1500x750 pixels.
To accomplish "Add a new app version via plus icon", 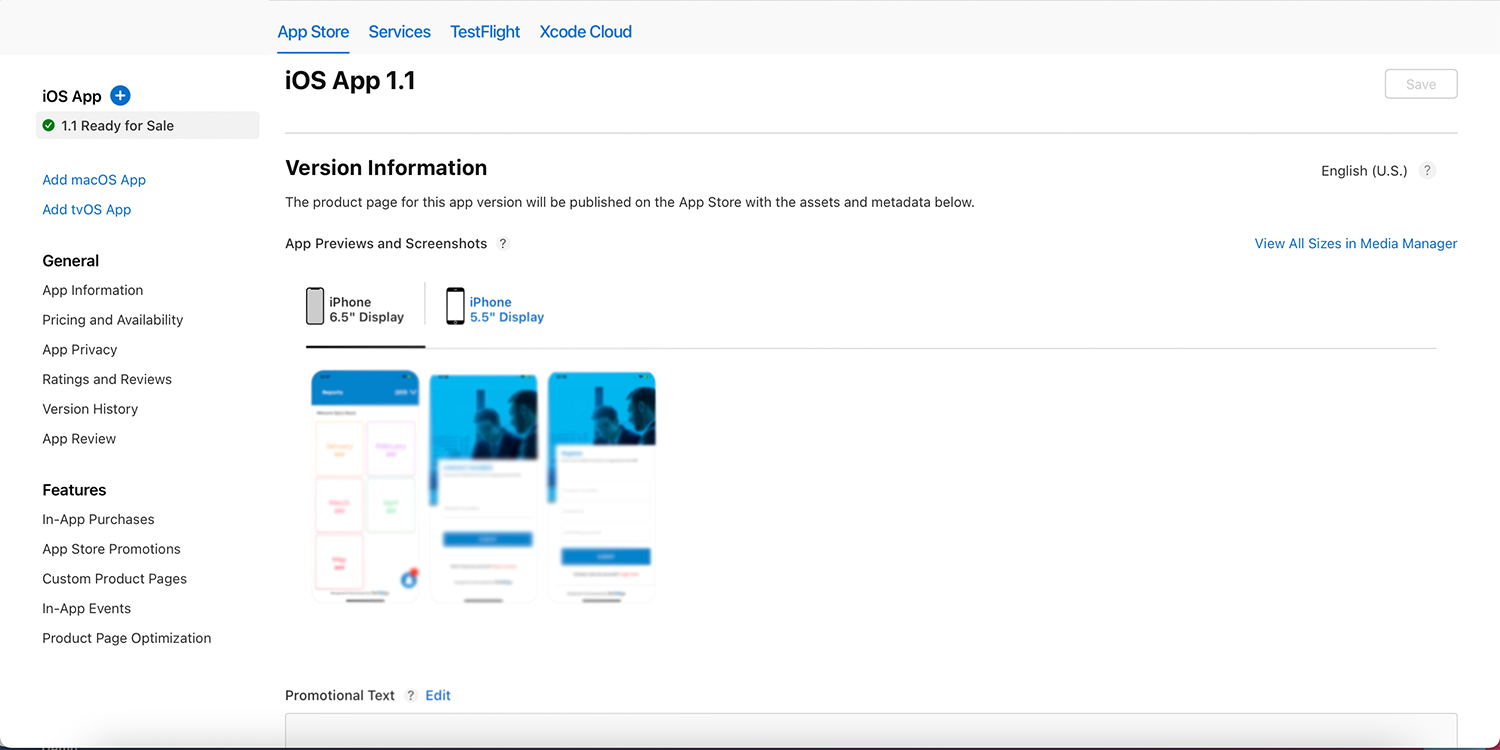I will (120, 96).
